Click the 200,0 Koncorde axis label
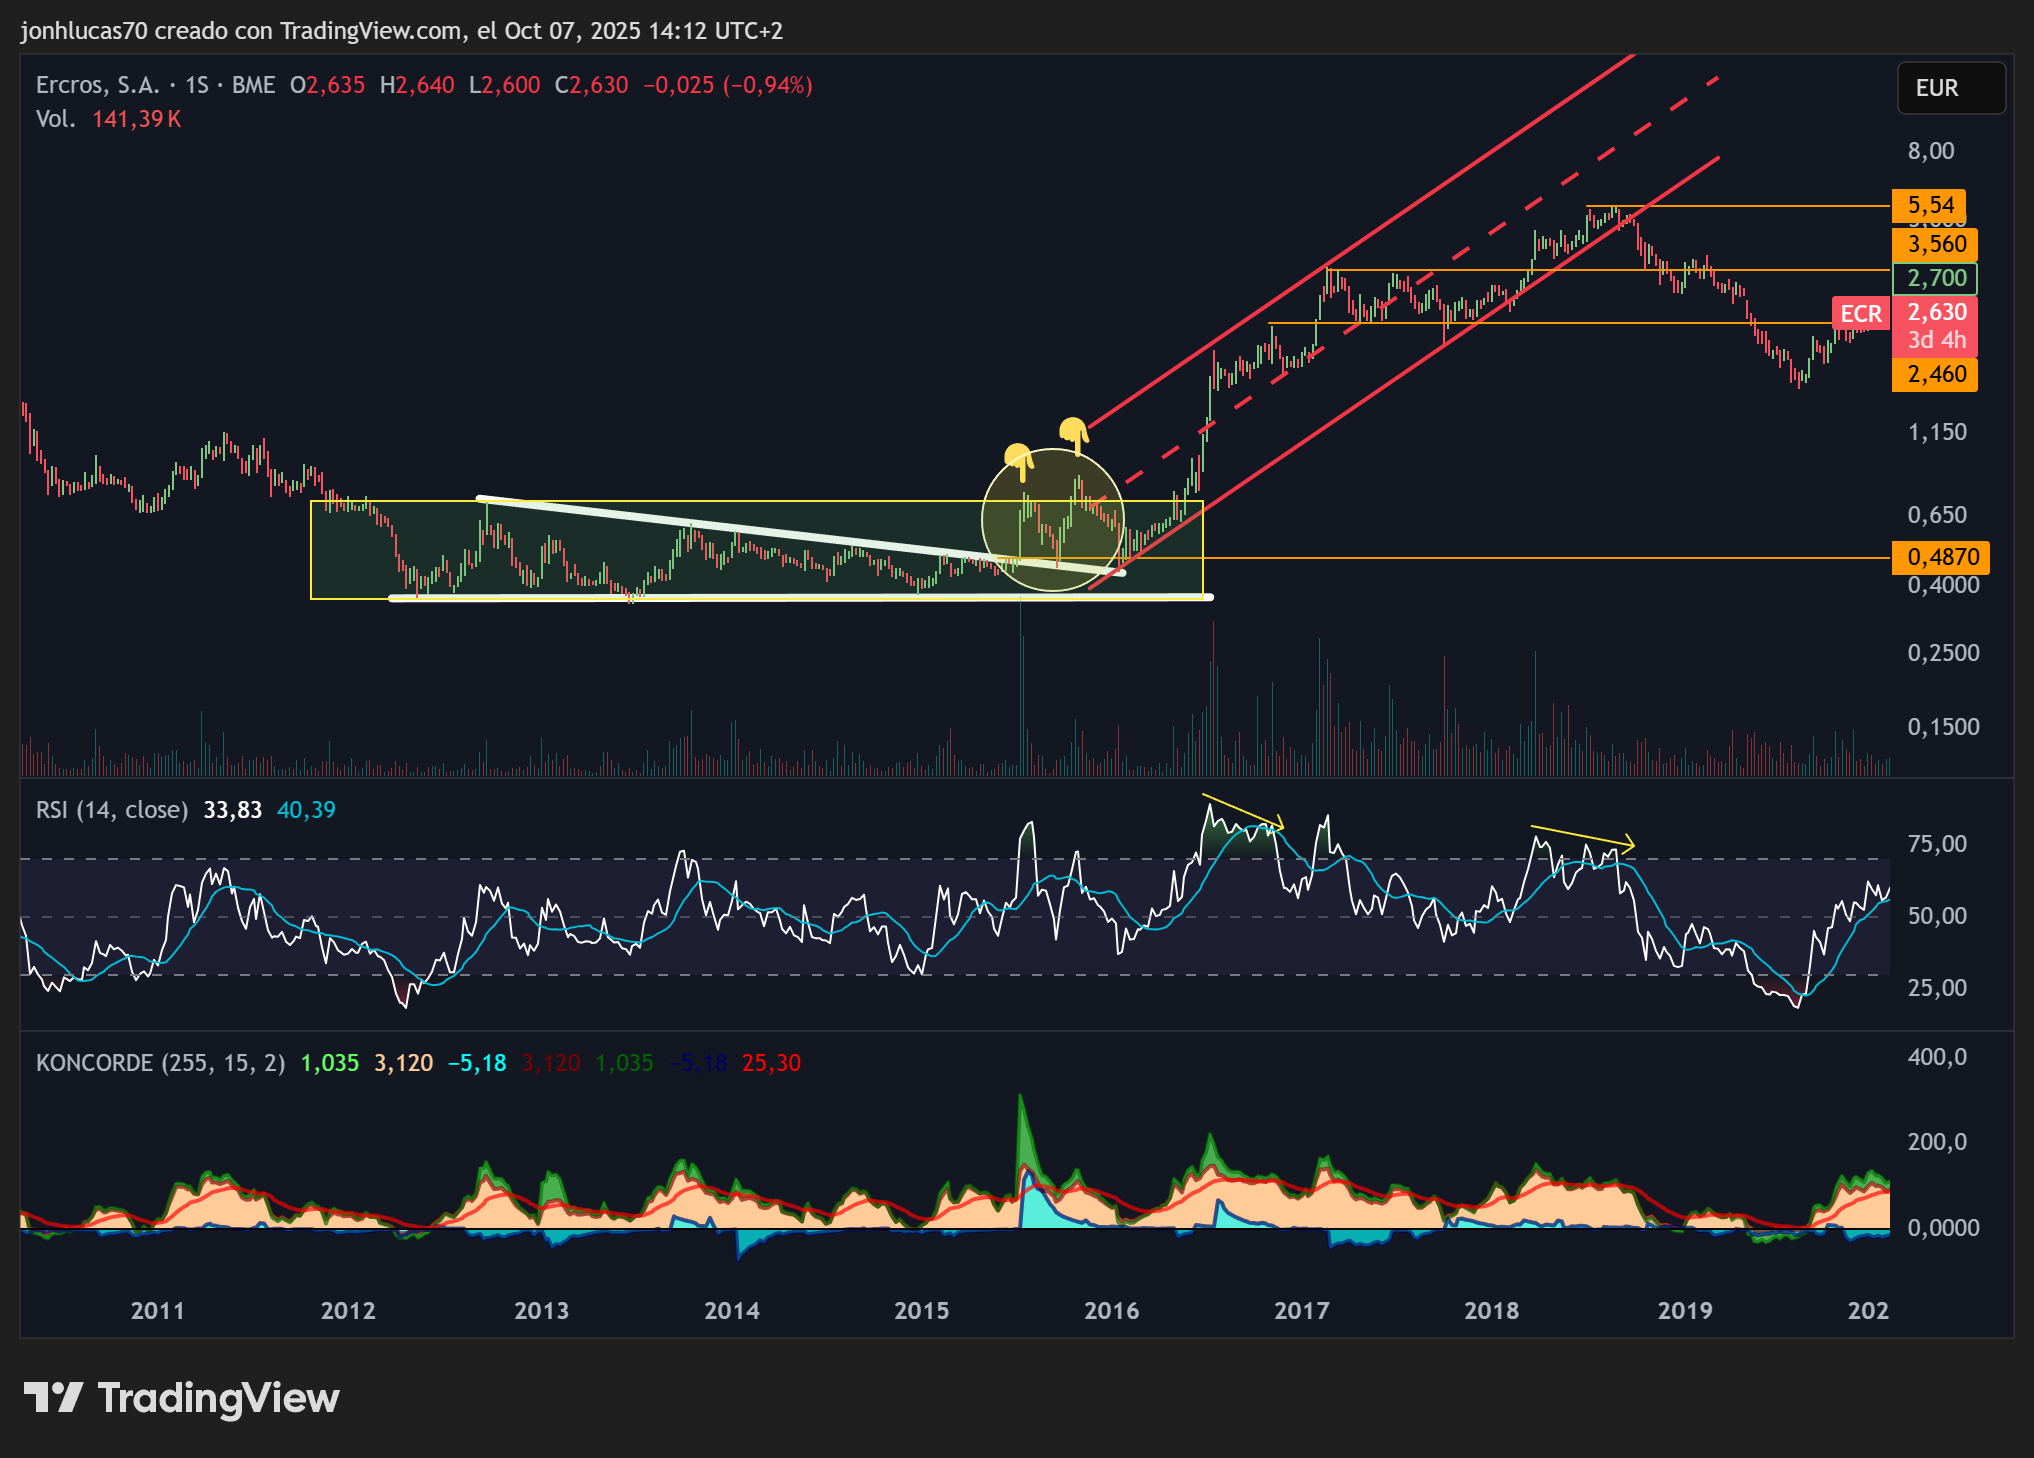 pos(1937,1142)
